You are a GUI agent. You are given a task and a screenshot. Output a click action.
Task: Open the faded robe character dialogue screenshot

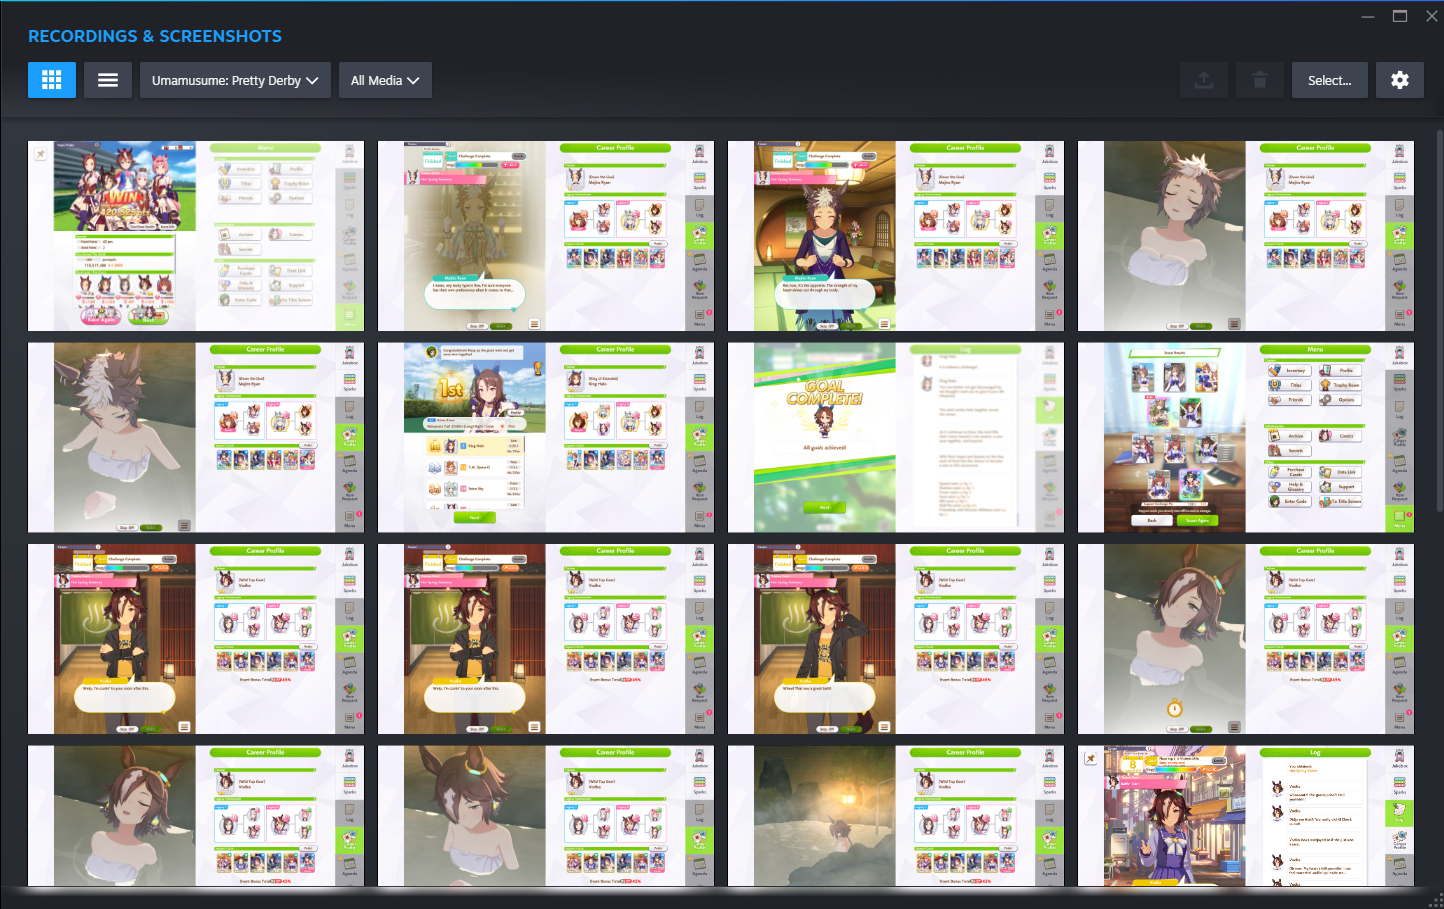click(x=546, y=236)
